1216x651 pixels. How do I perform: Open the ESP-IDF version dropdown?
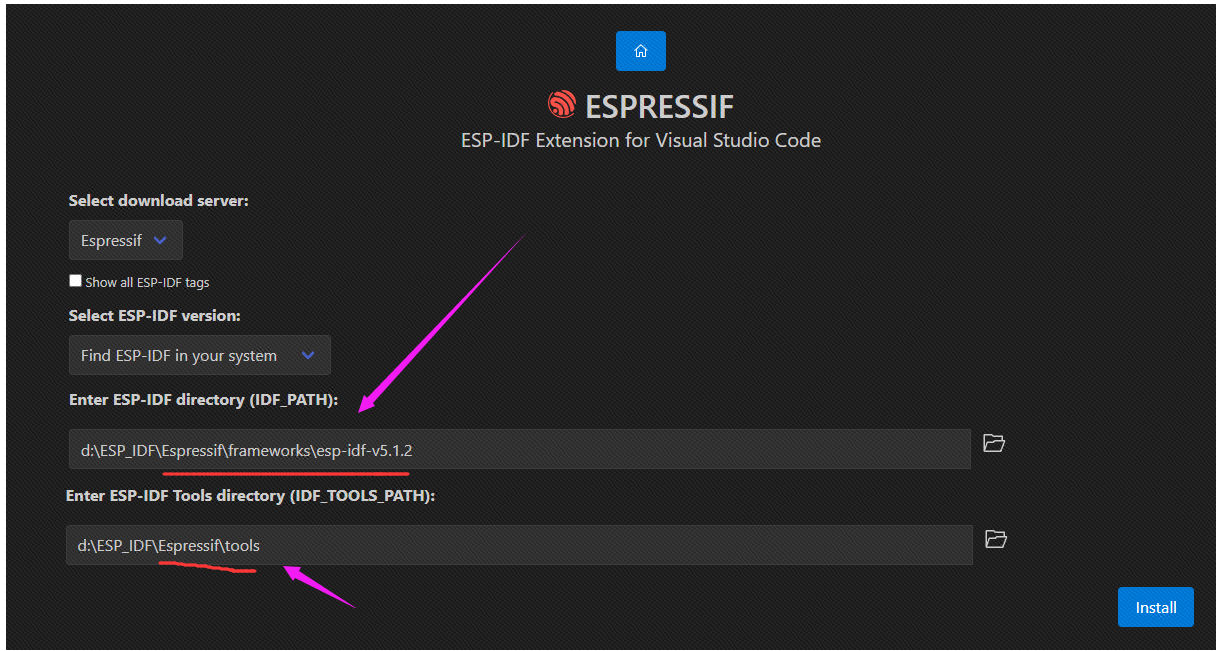coord(199,355)
